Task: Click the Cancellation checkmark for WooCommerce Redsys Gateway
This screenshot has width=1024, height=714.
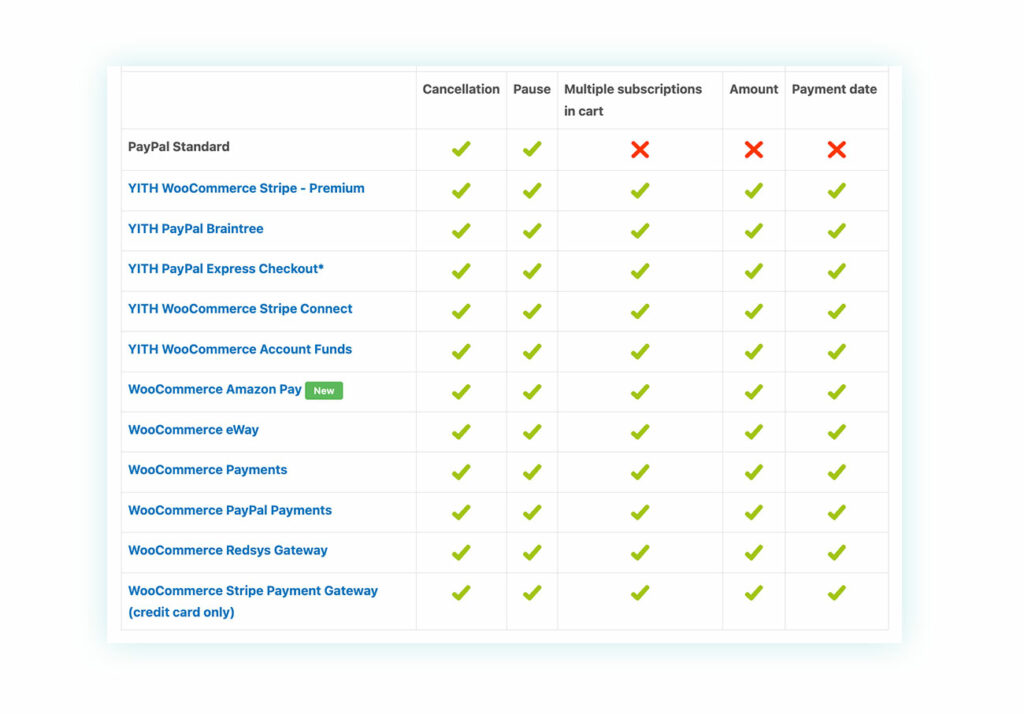Action: (460, 551)
